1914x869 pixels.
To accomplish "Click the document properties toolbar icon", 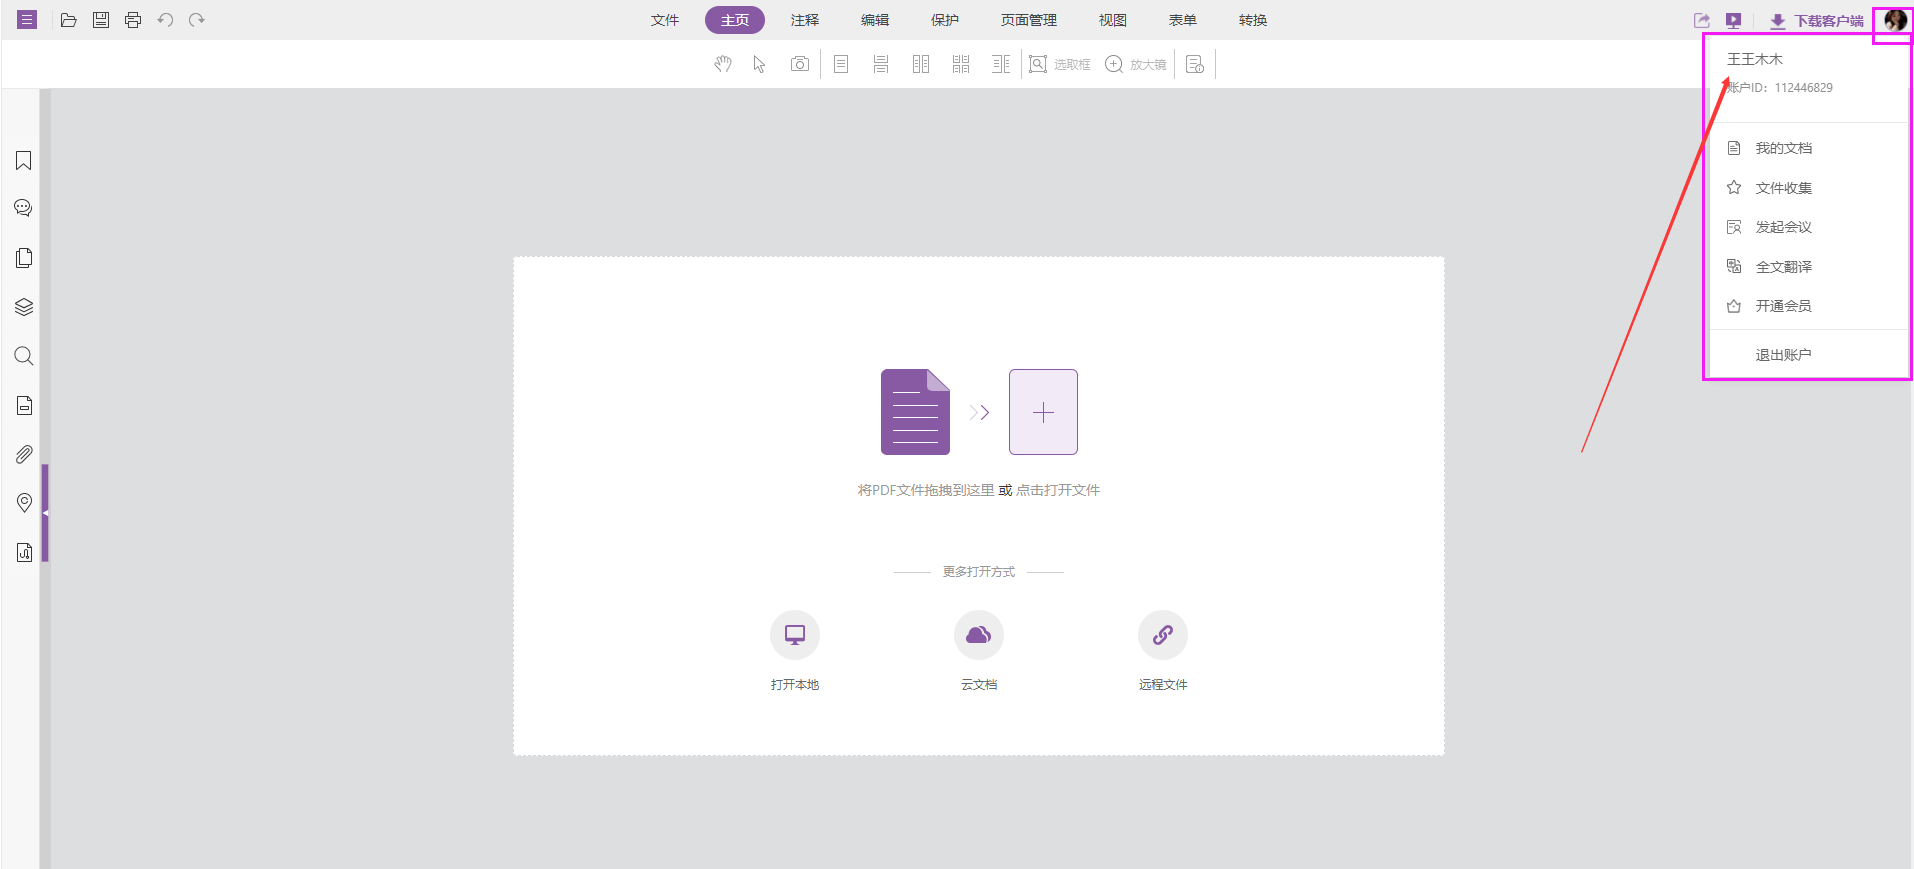I will 1195,64.
